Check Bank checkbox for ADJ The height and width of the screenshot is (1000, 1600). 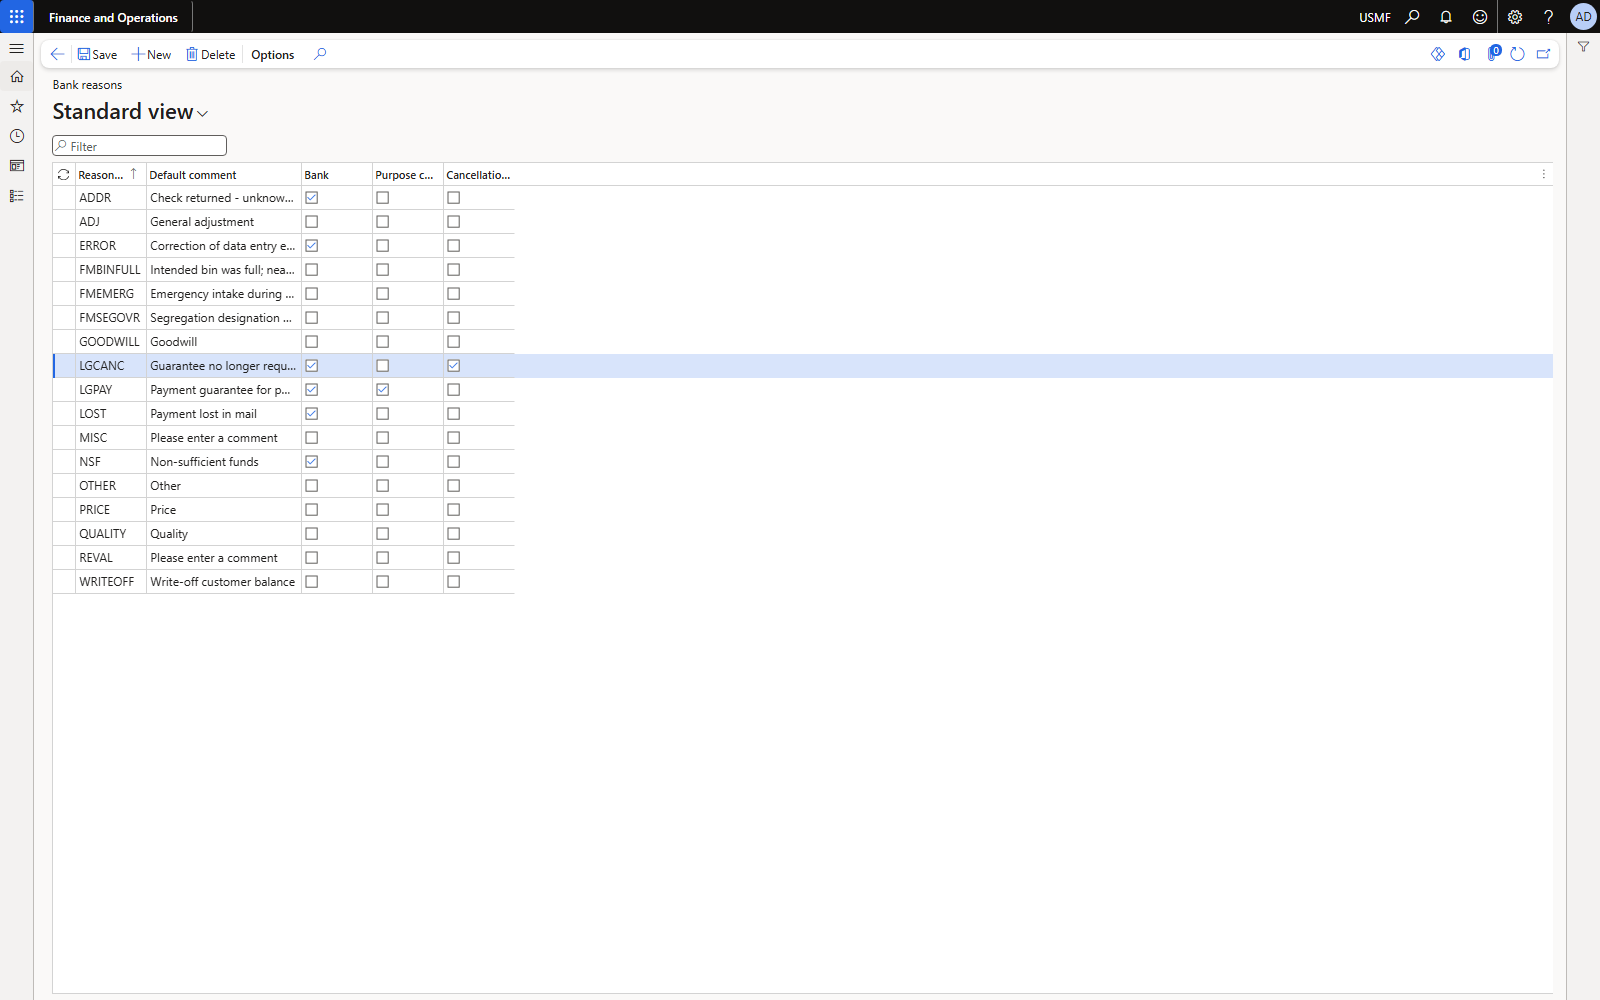(x=312, y=222)
